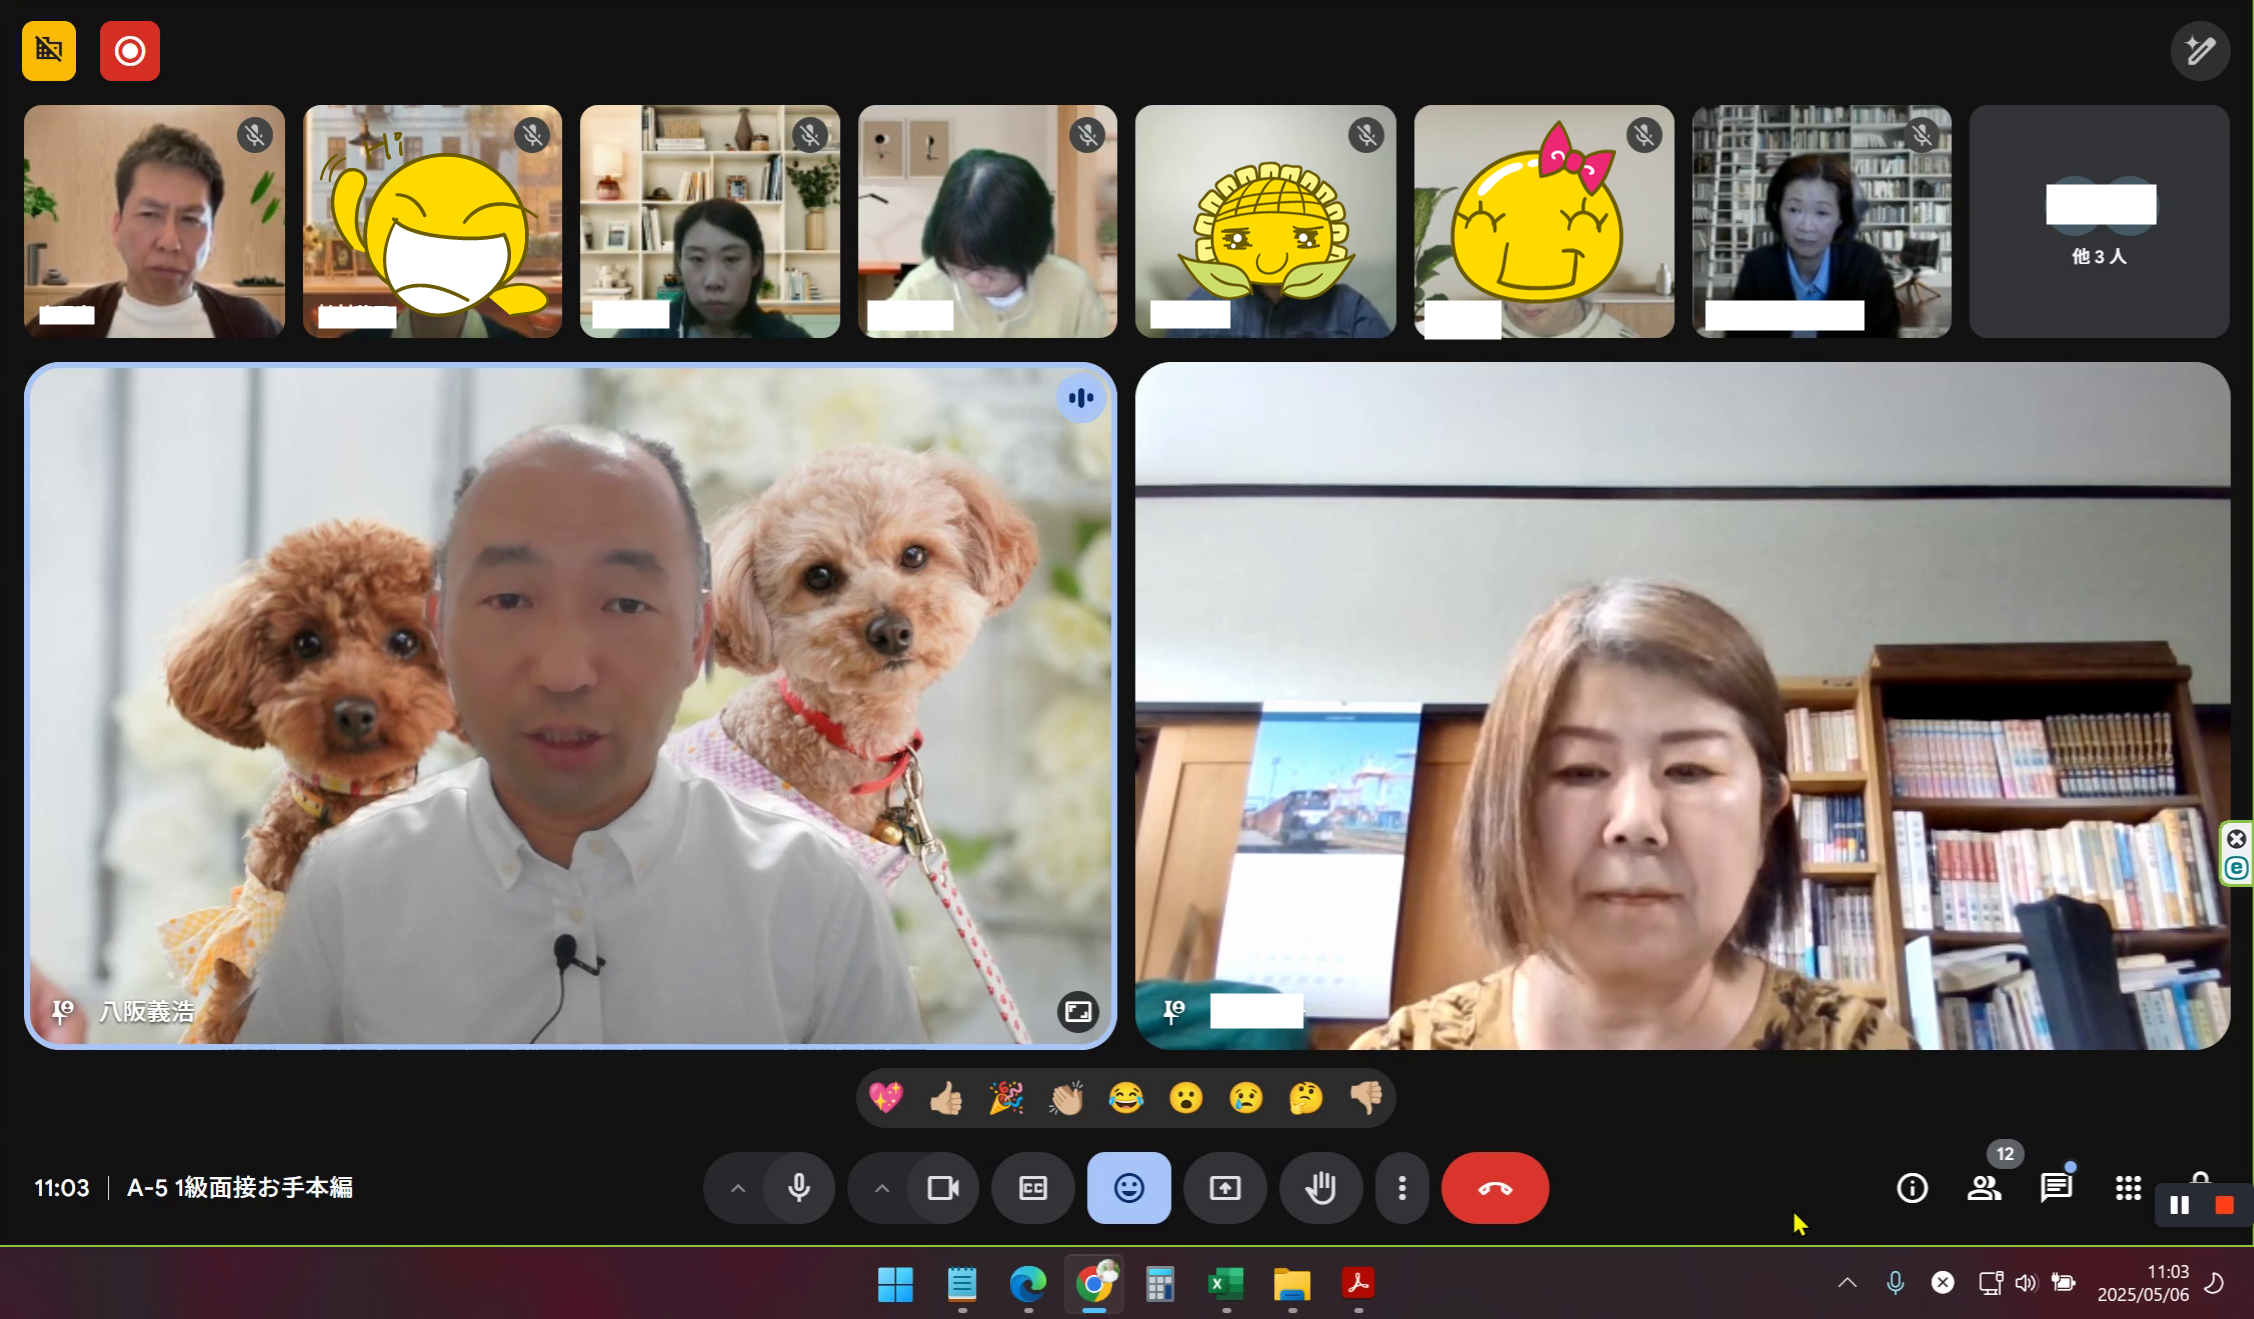2254x1319 pixels.
Task: Send the thumbs up reaction
Action: [x=946, y=1098]
